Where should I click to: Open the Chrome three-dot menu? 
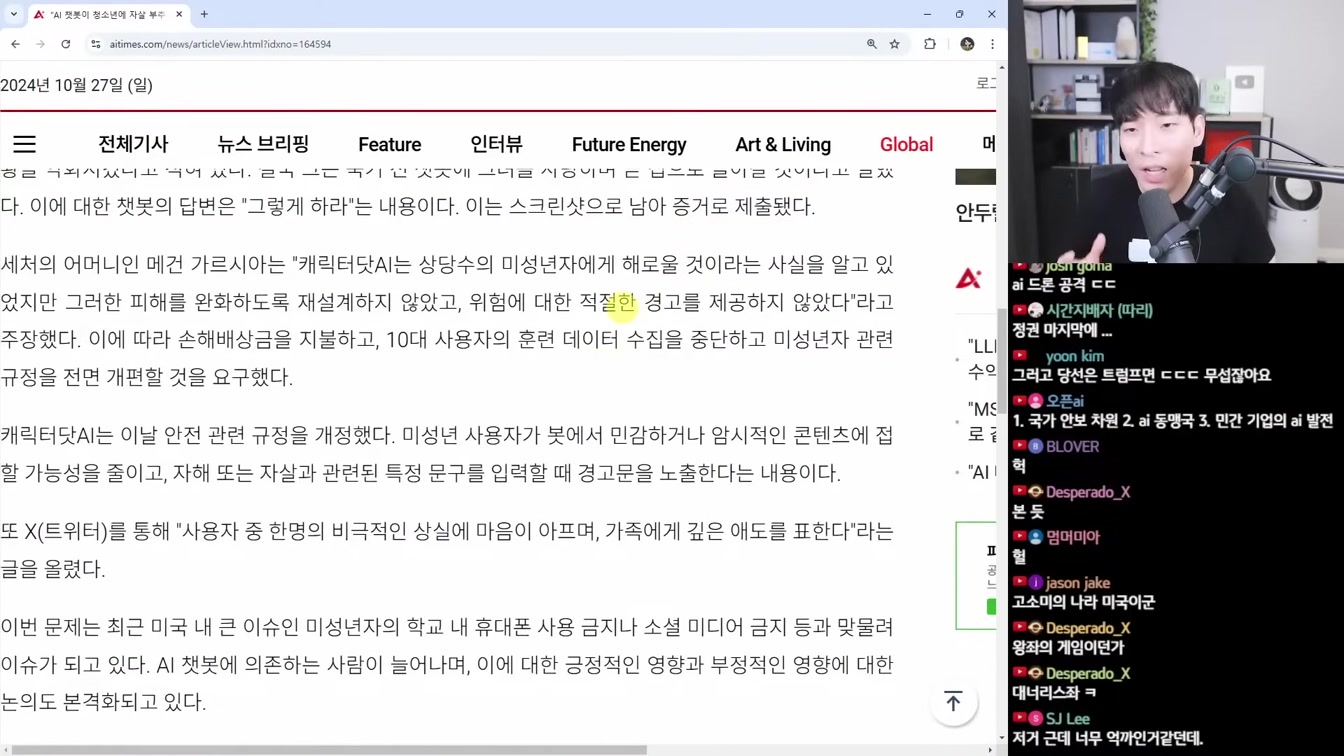coord(992,44)
